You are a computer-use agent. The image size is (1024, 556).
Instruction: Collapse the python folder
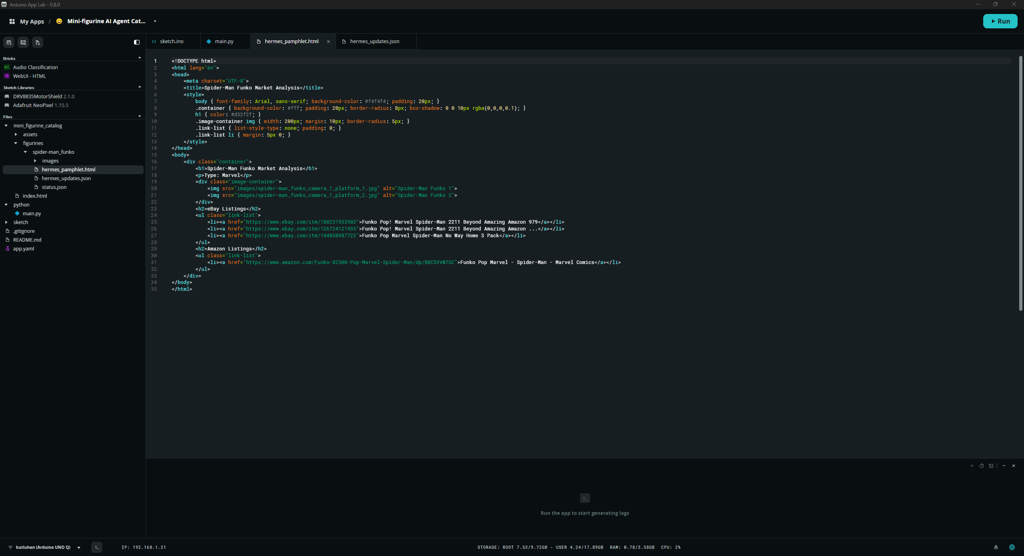[x=7, y=204]
